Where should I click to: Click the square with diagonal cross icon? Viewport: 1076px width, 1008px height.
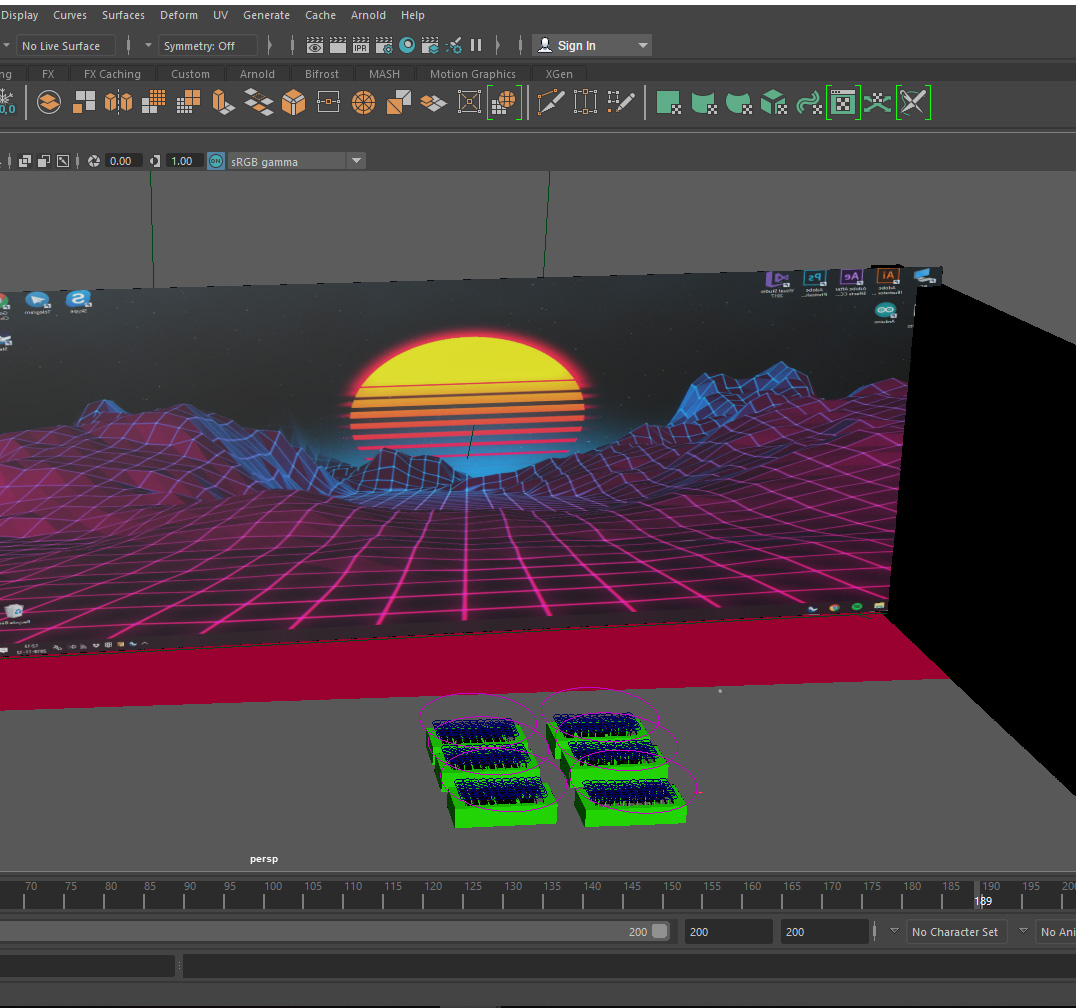point(469,102)
